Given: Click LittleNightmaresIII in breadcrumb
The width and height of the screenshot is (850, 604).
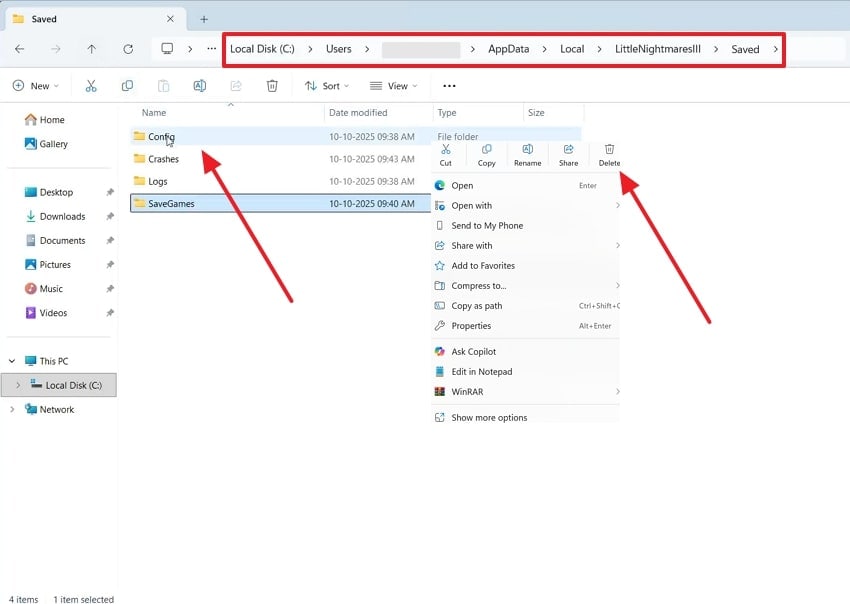Looking at the screenshot, I should (x=658, y=49).
